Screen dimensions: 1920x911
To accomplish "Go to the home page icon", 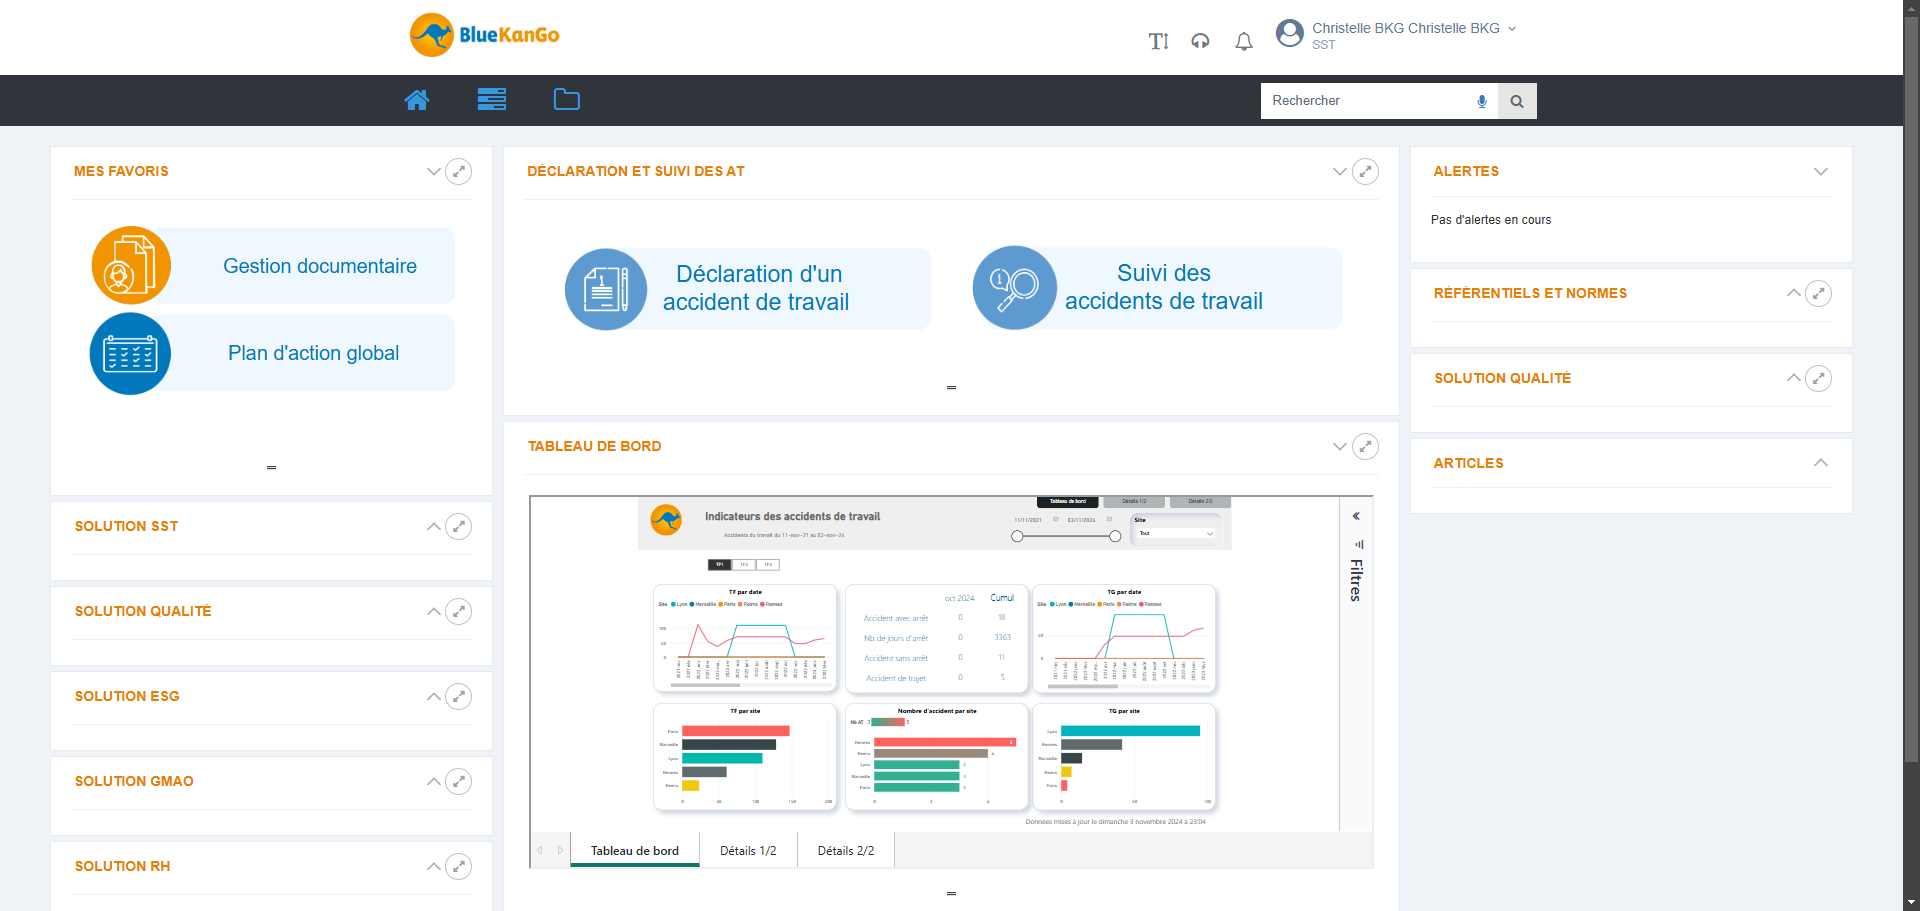I will (417, 99).
